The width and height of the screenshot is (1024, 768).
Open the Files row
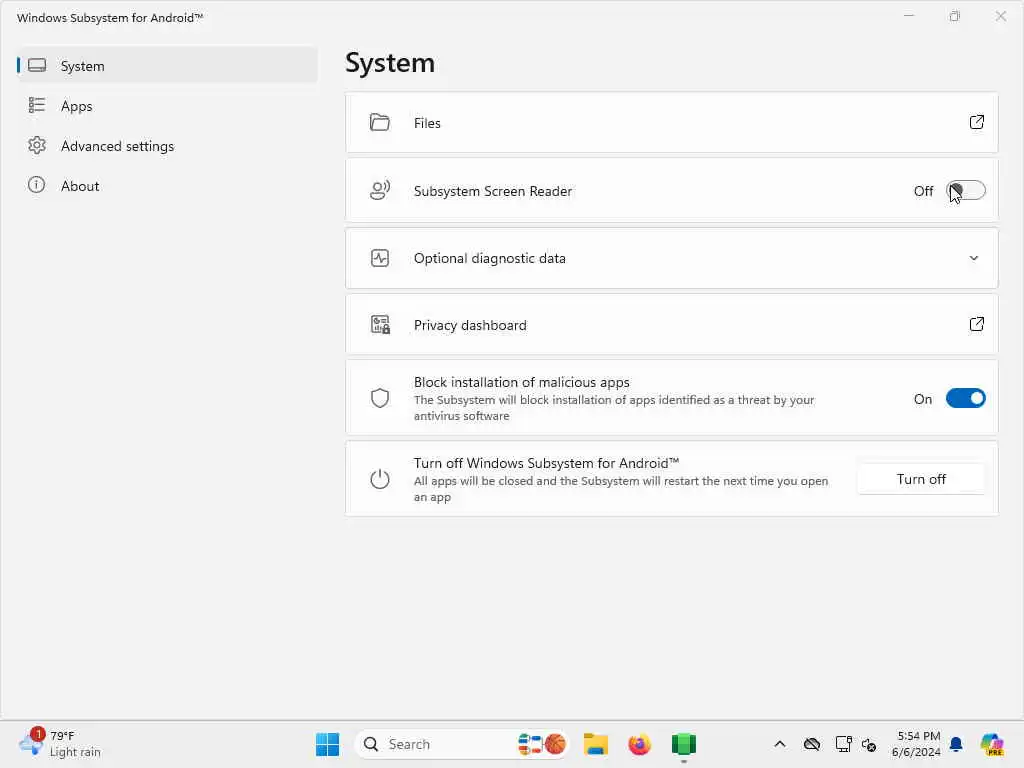(x=672, y=123)
